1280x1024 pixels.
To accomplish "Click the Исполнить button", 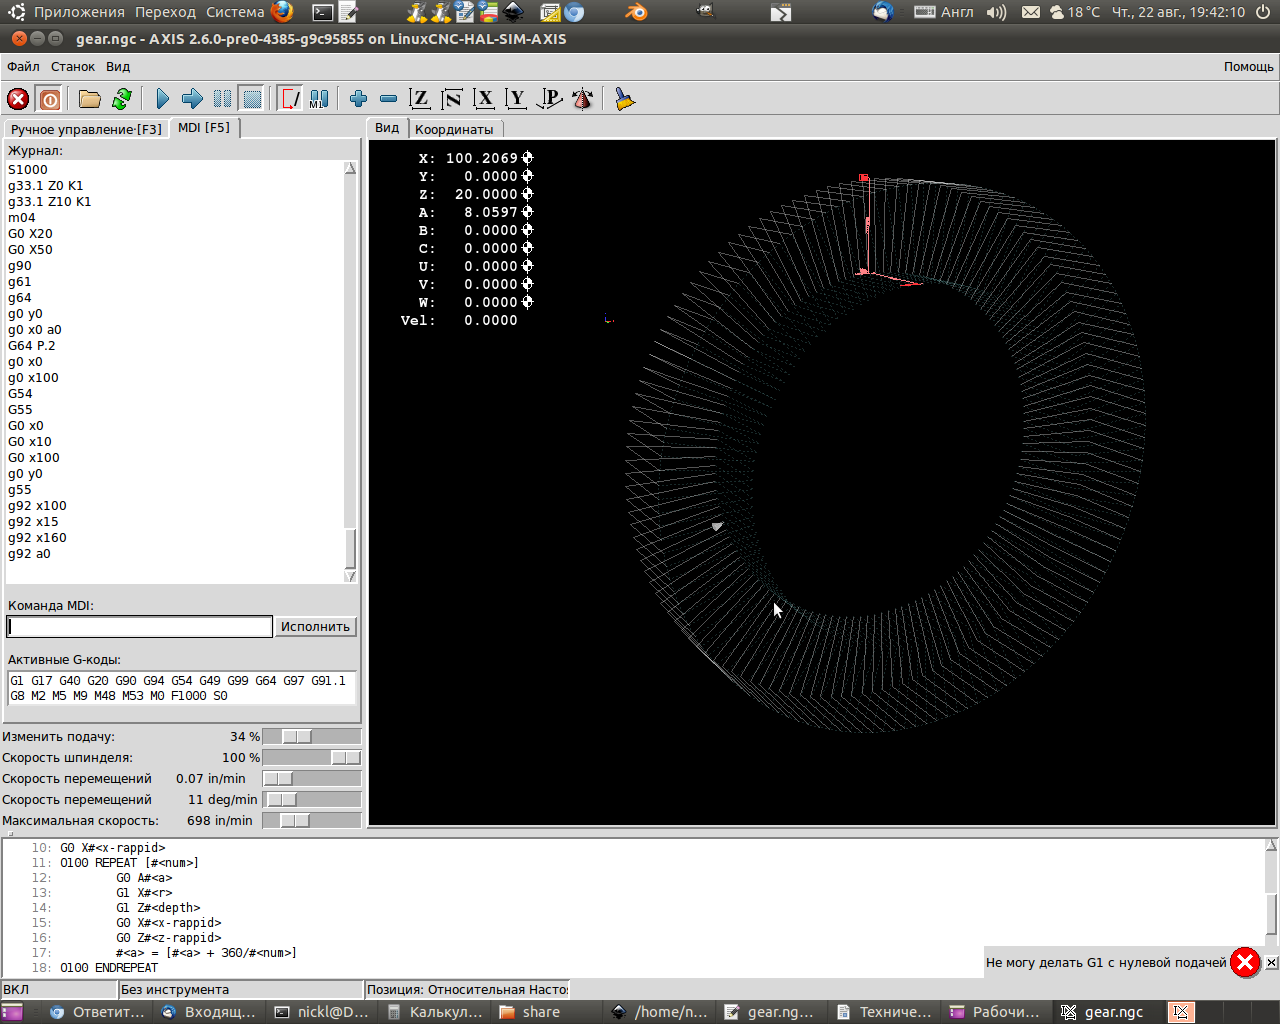I will coord(315,627).
